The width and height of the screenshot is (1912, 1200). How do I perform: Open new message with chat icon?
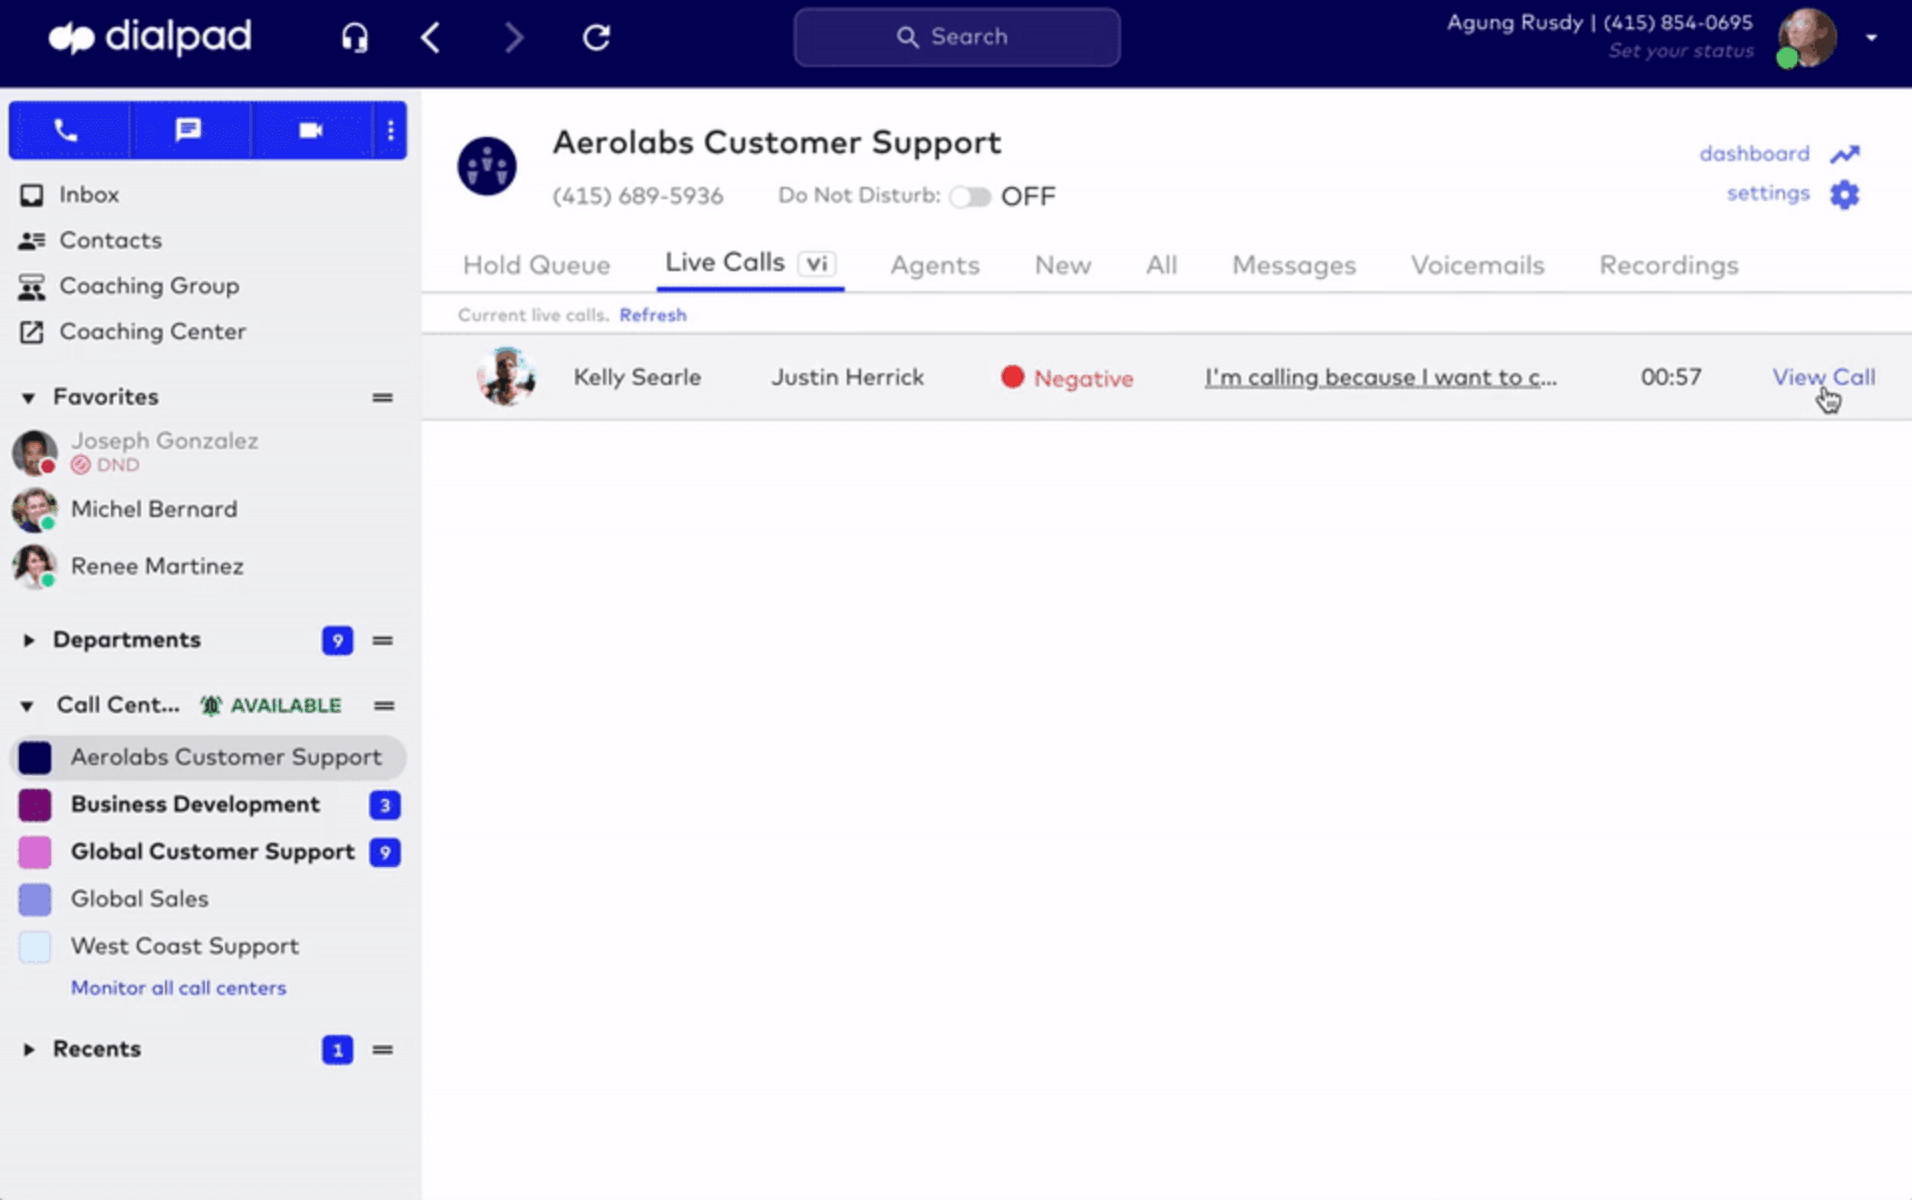click(x=188, y=130)
